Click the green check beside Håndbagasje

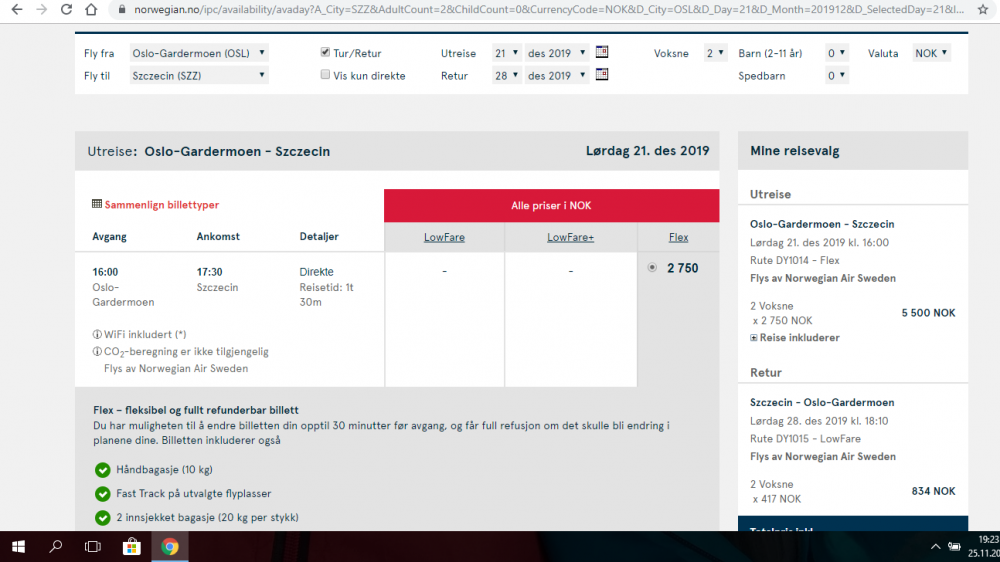coord(103,470)
